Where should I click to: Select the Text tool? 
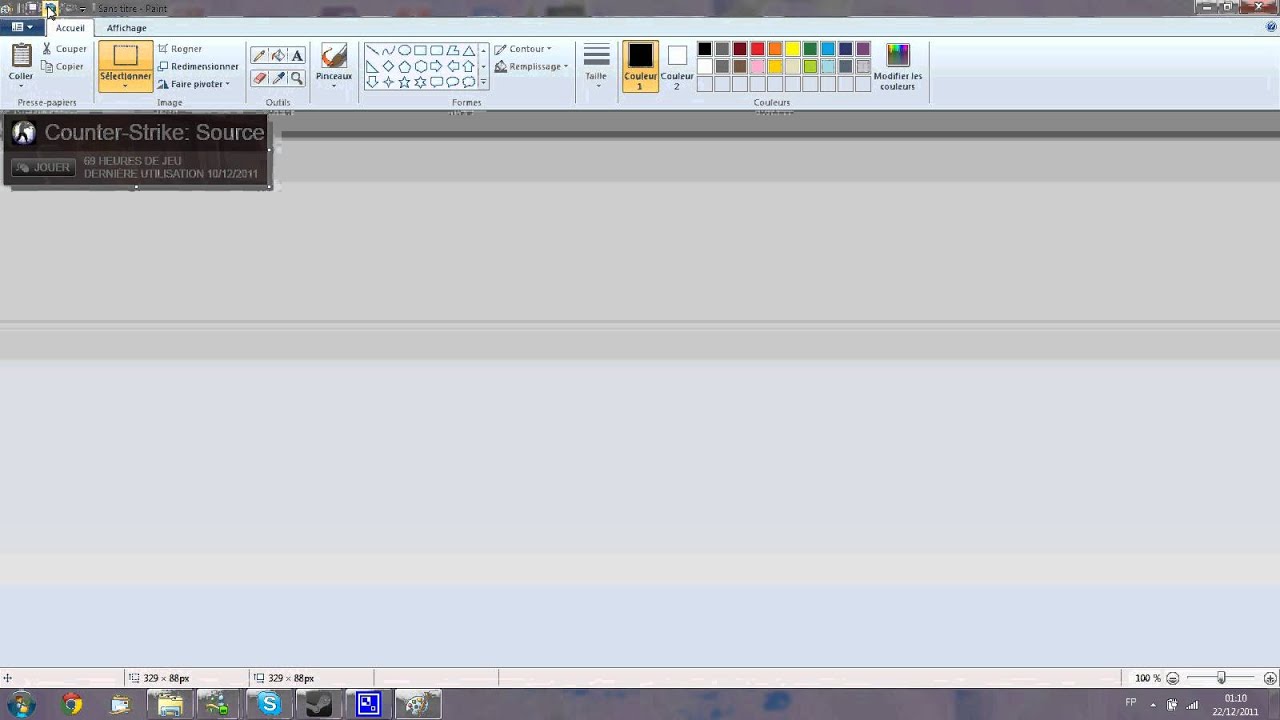point(297,56)
